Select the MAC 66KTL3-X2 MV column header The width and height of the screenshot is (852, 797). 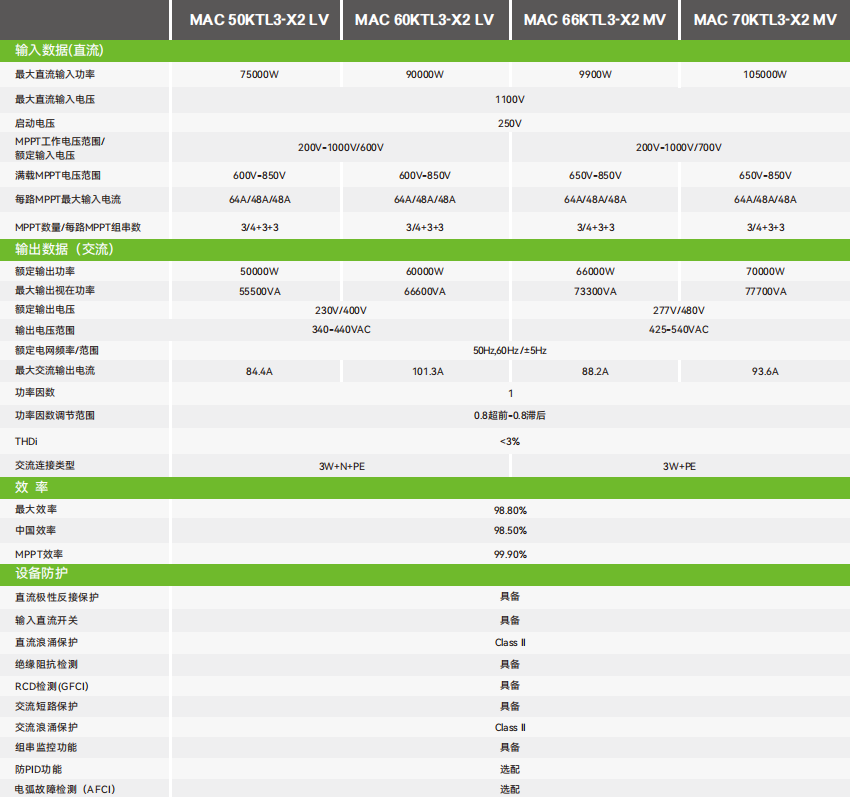tap(594, 20)
